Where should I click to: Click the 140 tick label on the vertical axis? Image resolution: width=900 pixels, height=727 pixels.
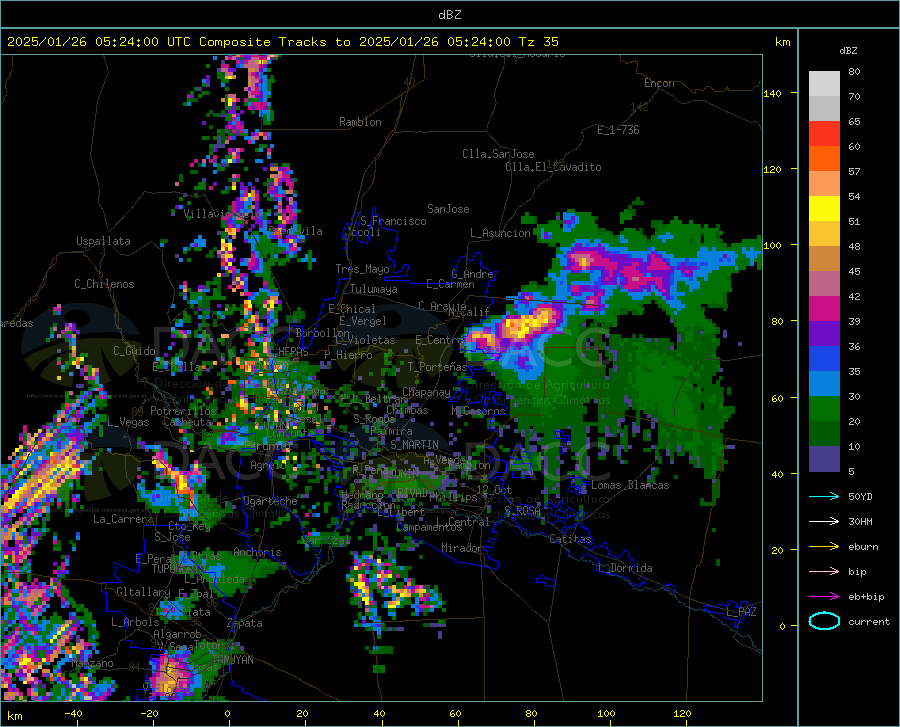coord(773,93)
